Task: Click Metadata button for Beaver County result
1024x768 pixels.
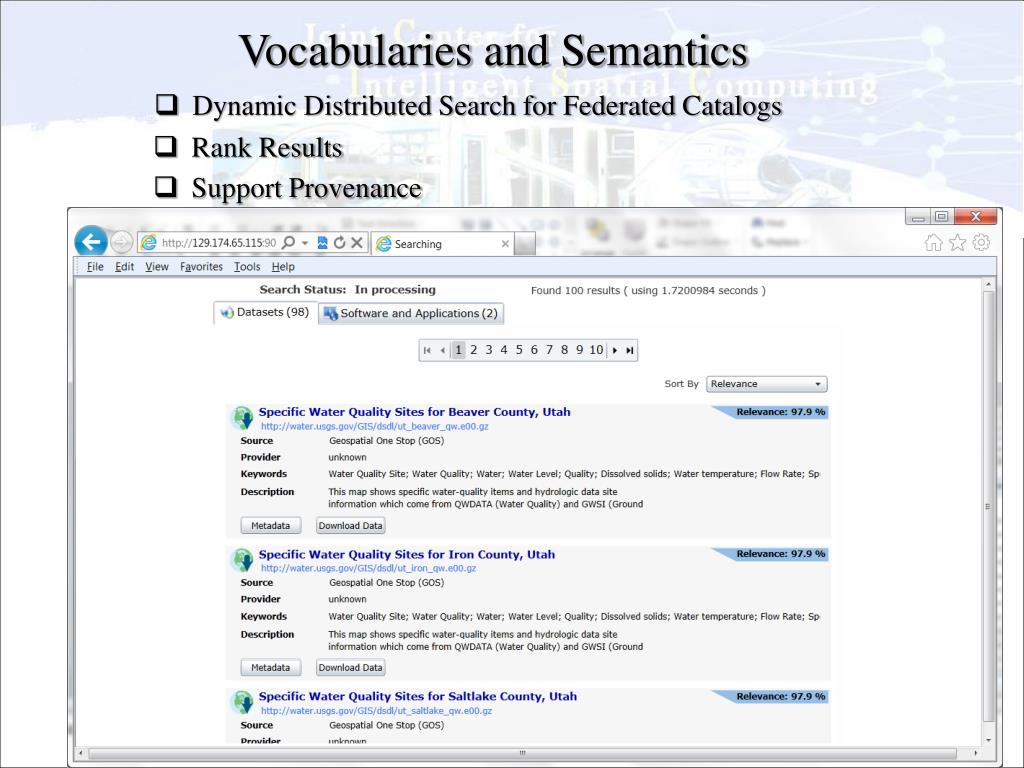Action: (x=270, y=525)
